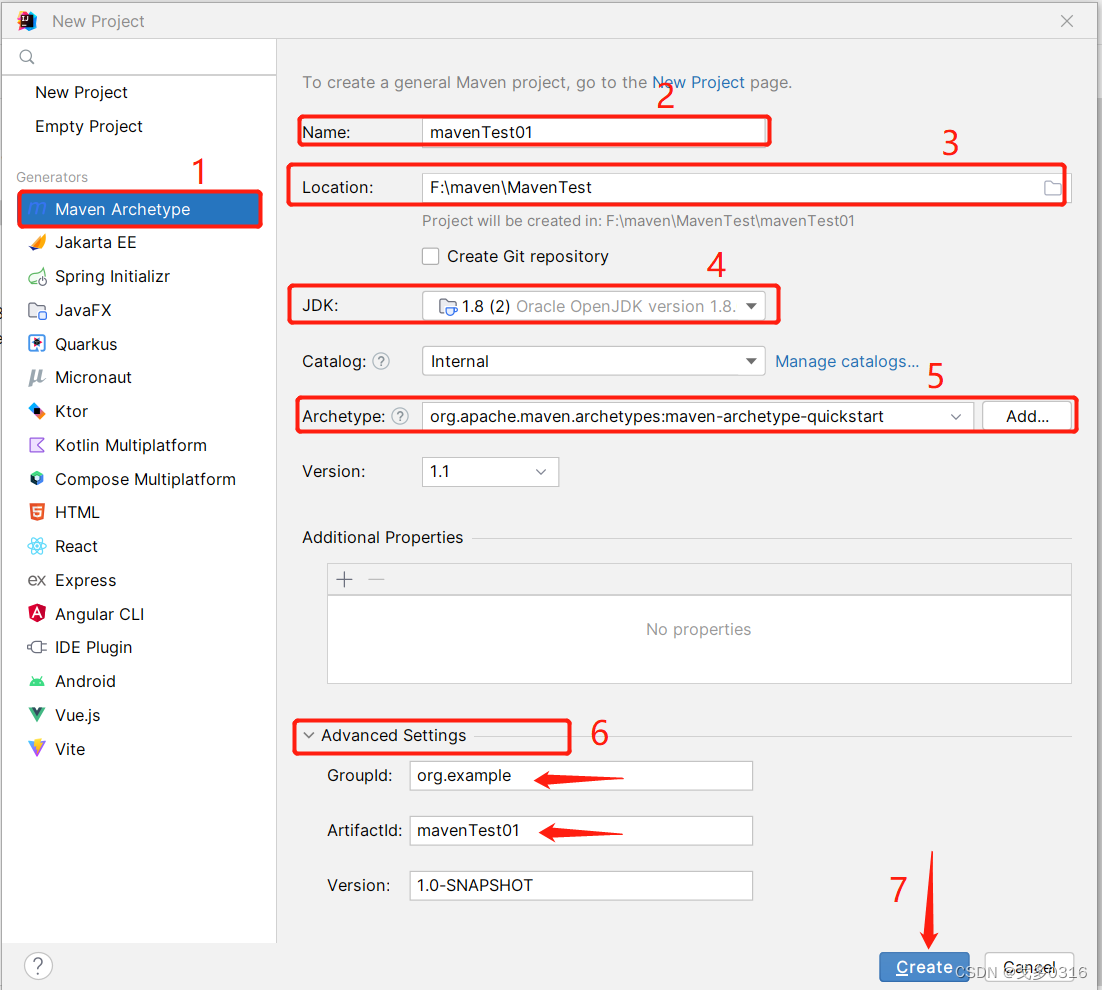Open the archetype Version 1.1 dropdown
The height and width of the screenshot is (990, 1102).
490,471
